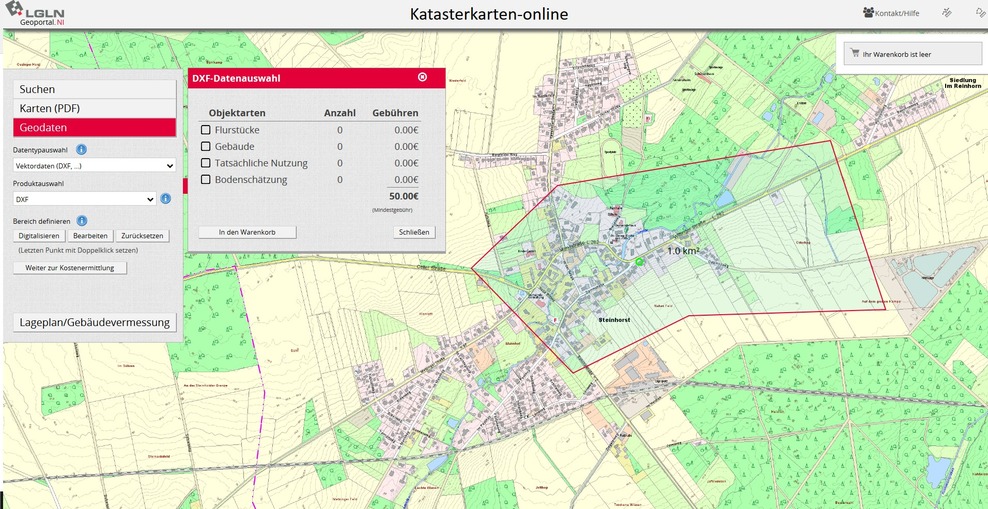The height and width of the screenshot is (509, 988).
Task: Check the Tatsächliche Nutzung option
Action: [x=206, y=163]
